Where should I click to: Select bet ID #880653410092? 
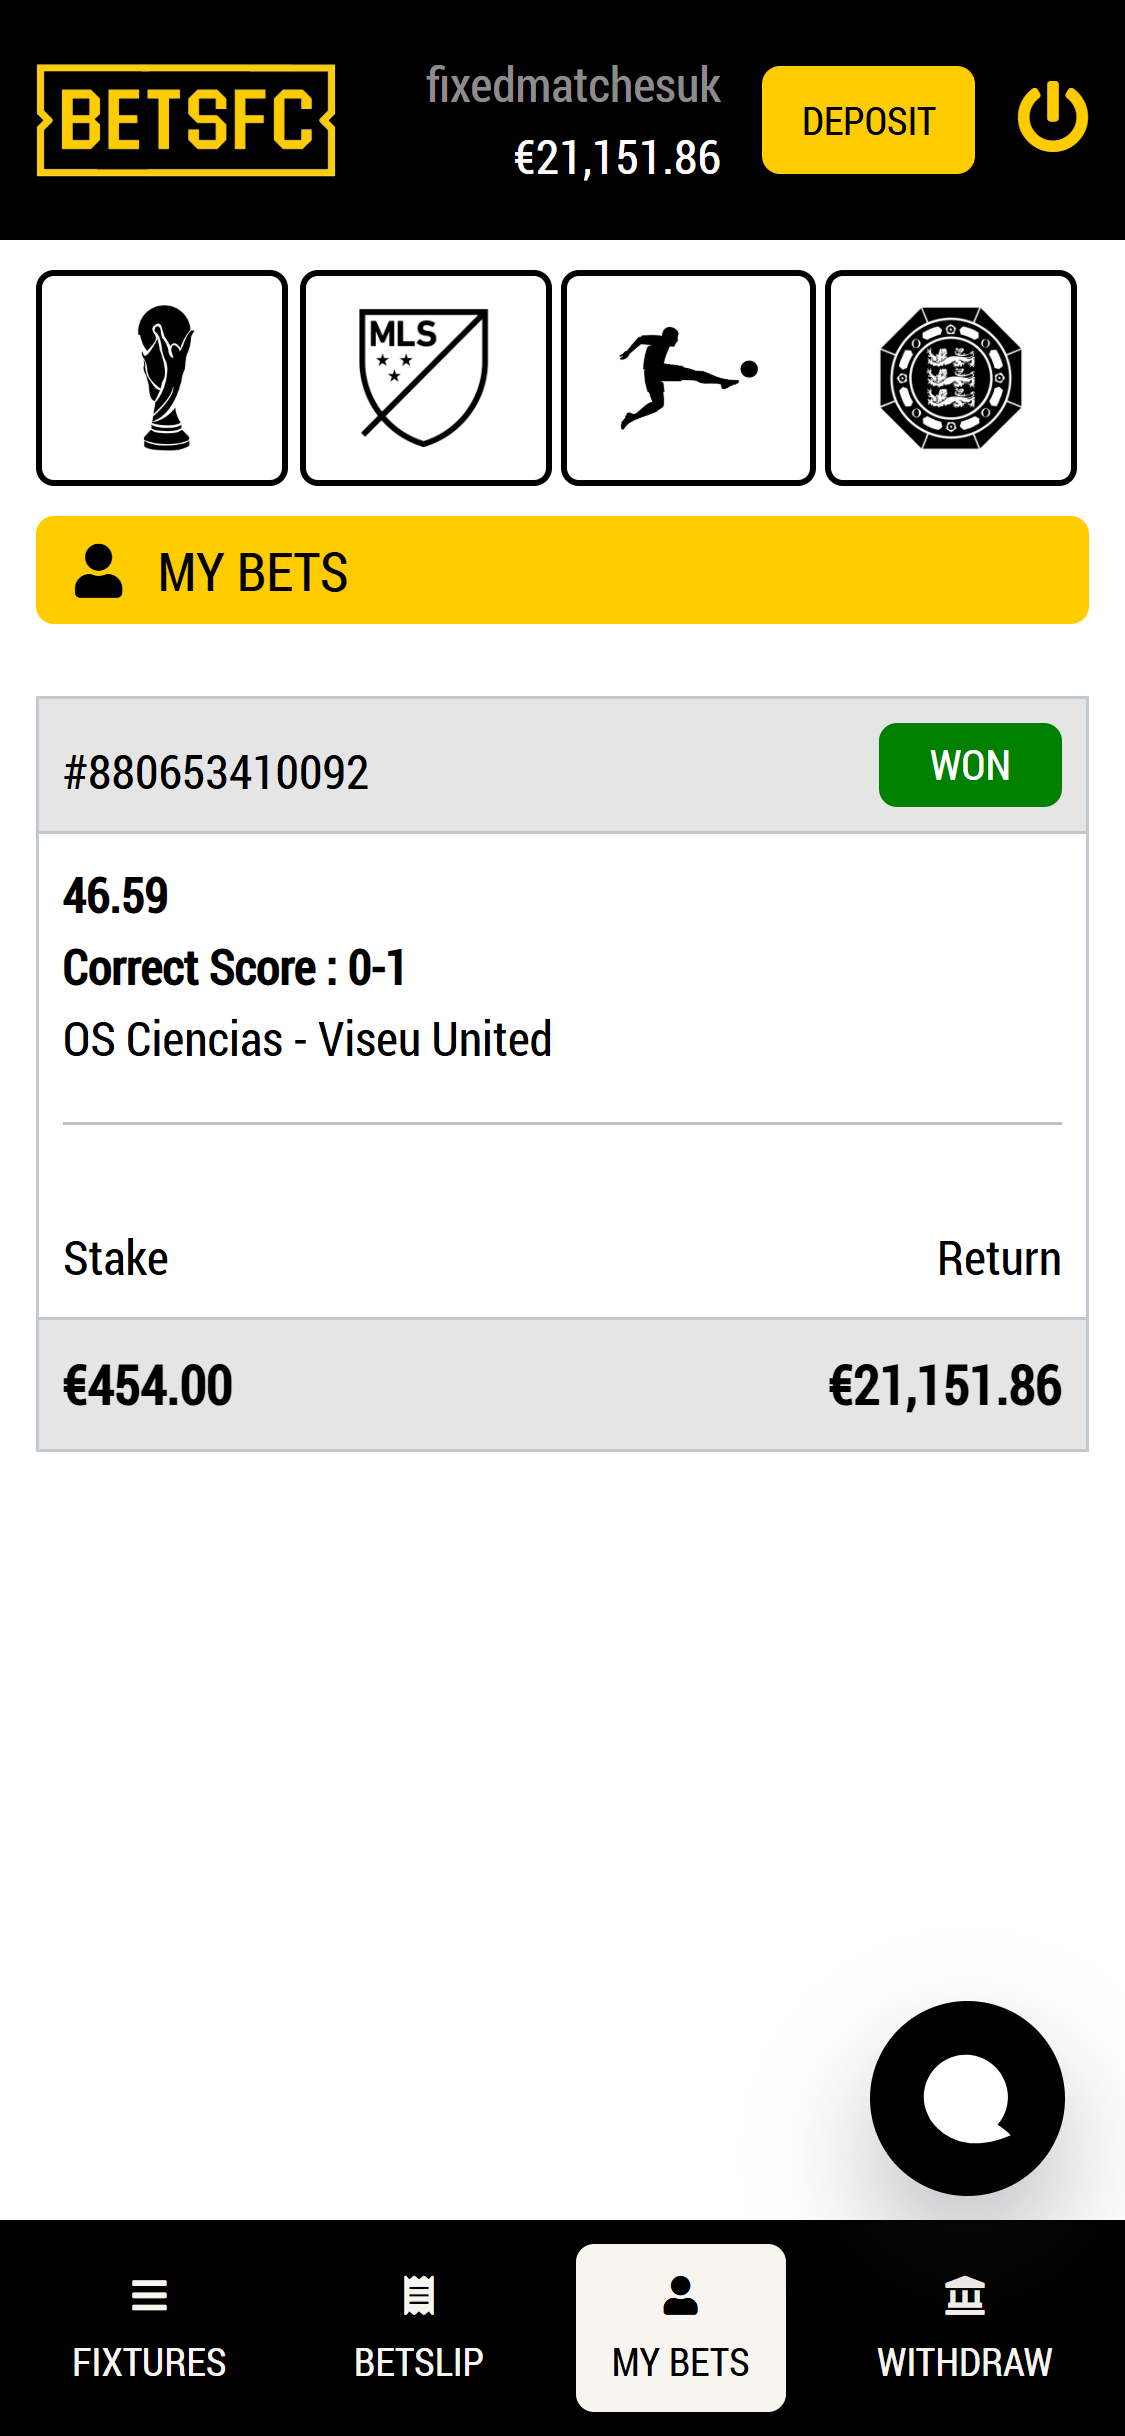(216, 772)
